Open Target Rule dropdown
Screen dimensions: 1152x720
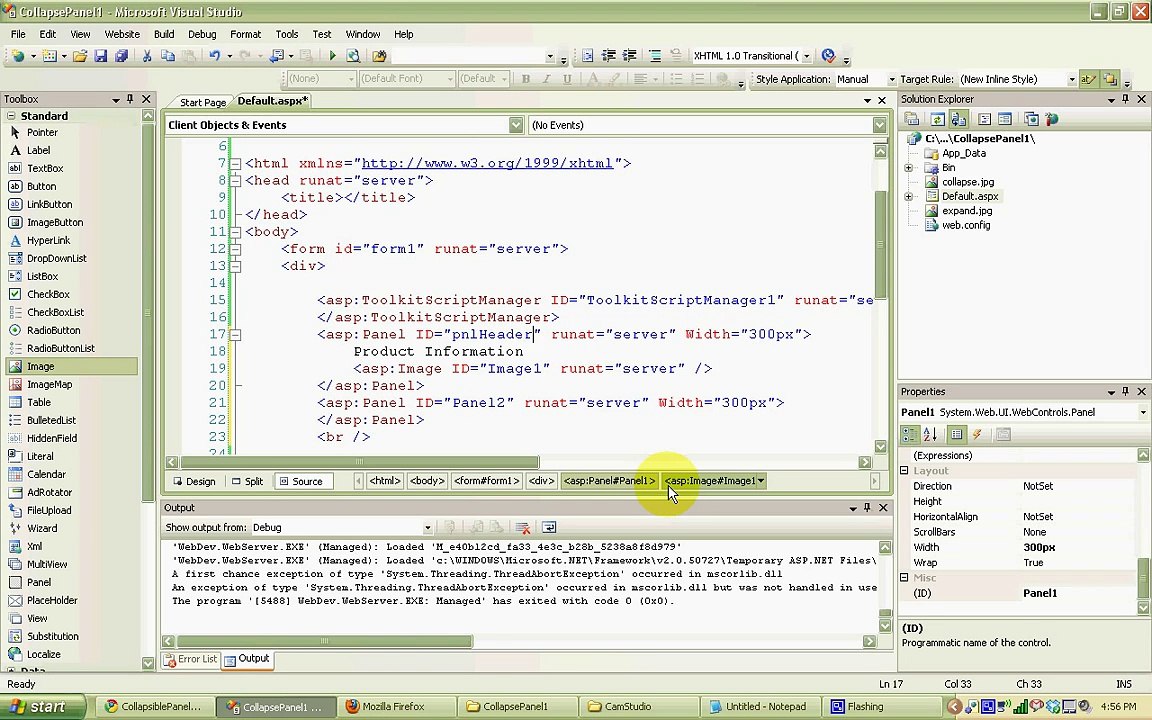pos(1072,79)
